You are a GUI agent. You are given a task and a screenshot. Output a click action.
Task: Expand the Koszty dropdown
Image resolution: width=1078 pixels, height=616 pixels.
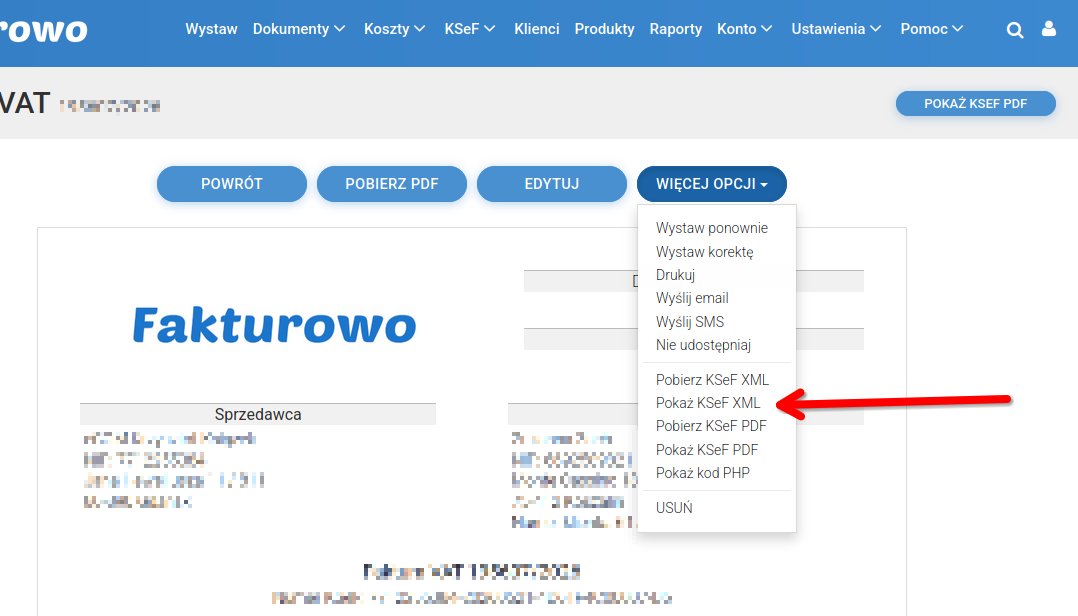point(395,29)
